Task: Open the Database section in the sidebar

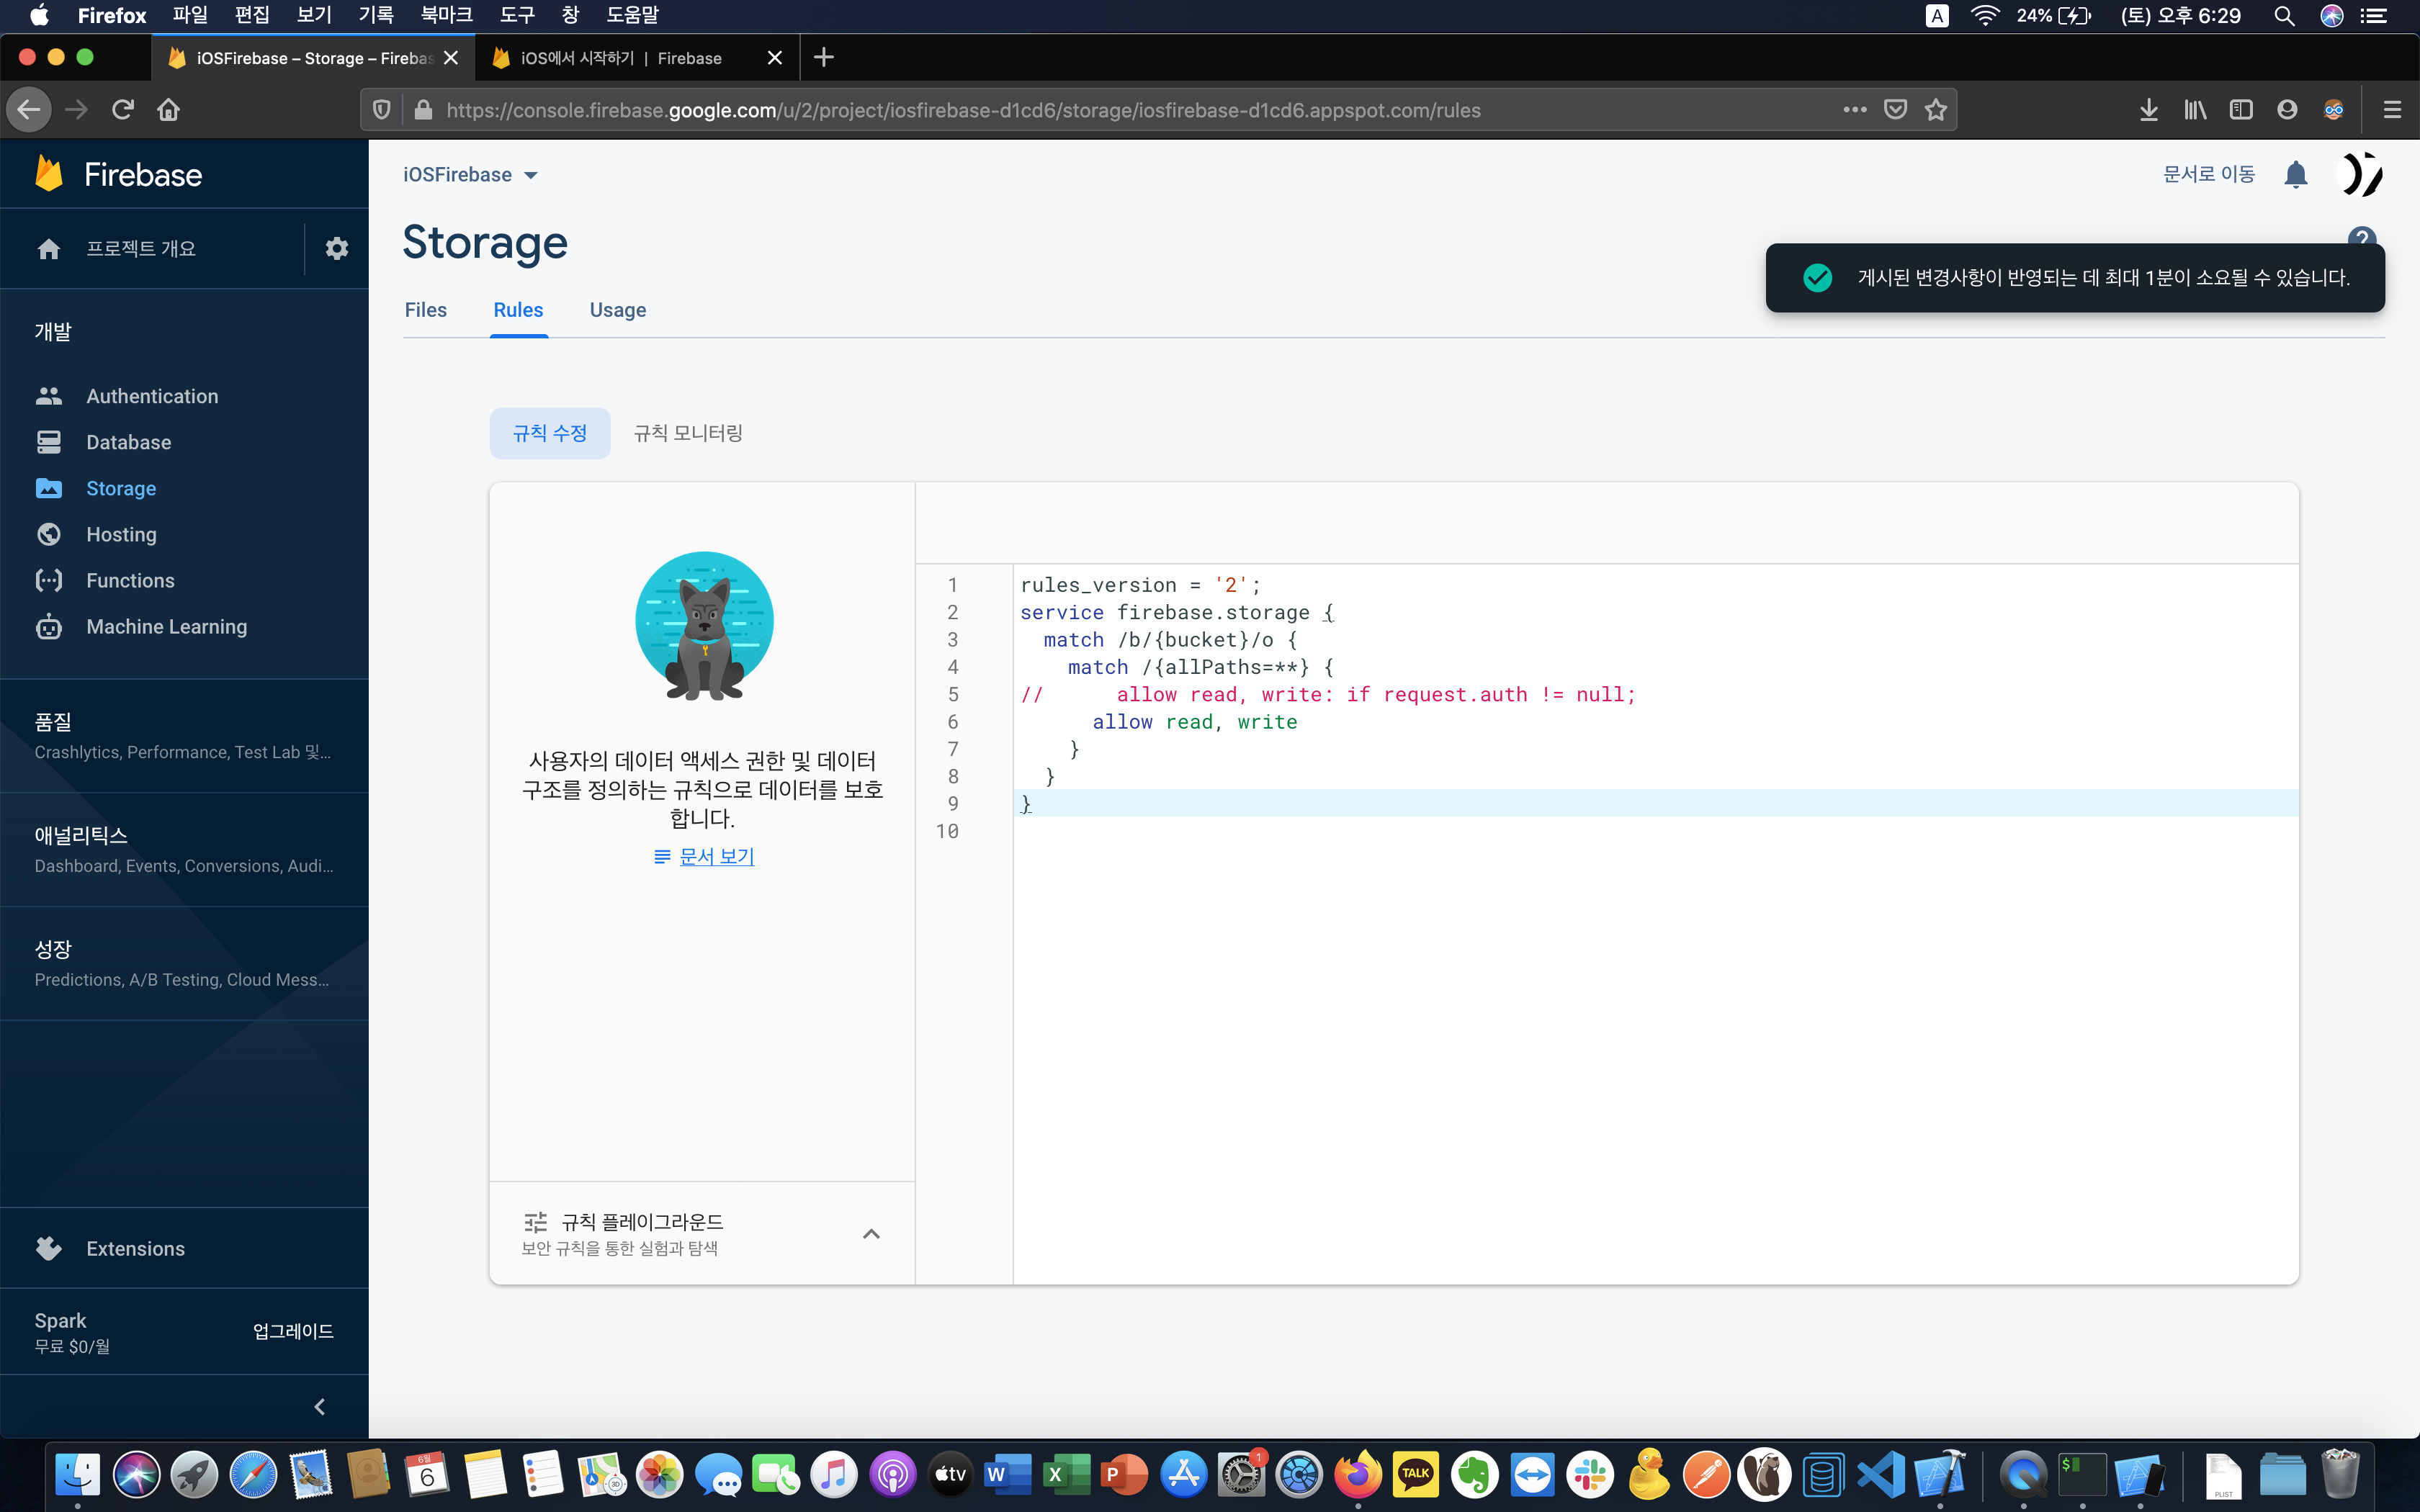Action: click(128, 442)
